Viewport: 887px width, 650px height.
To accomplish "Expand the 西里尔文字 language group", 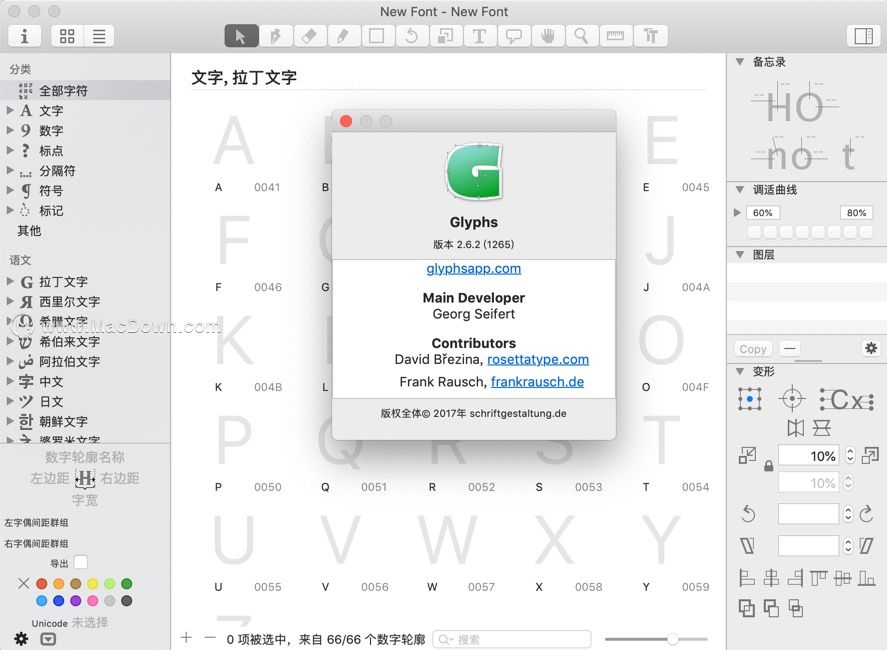I will (10, 301).
